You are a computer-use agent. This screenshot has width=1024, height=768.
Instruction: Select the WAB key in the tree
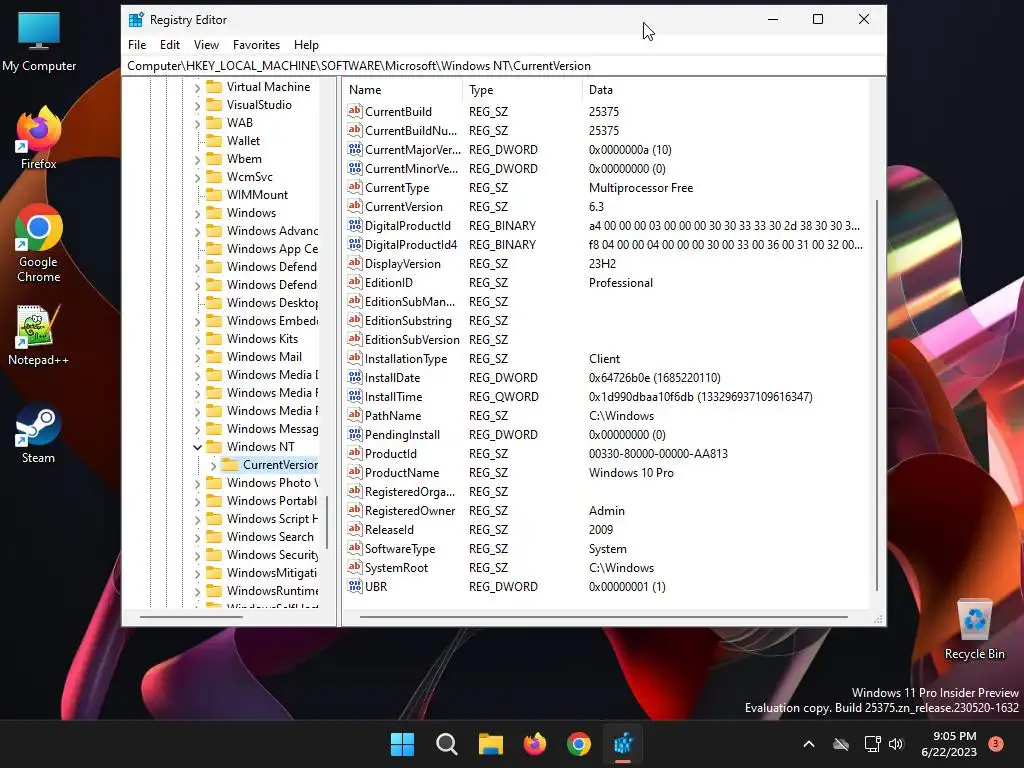point(240,123)
